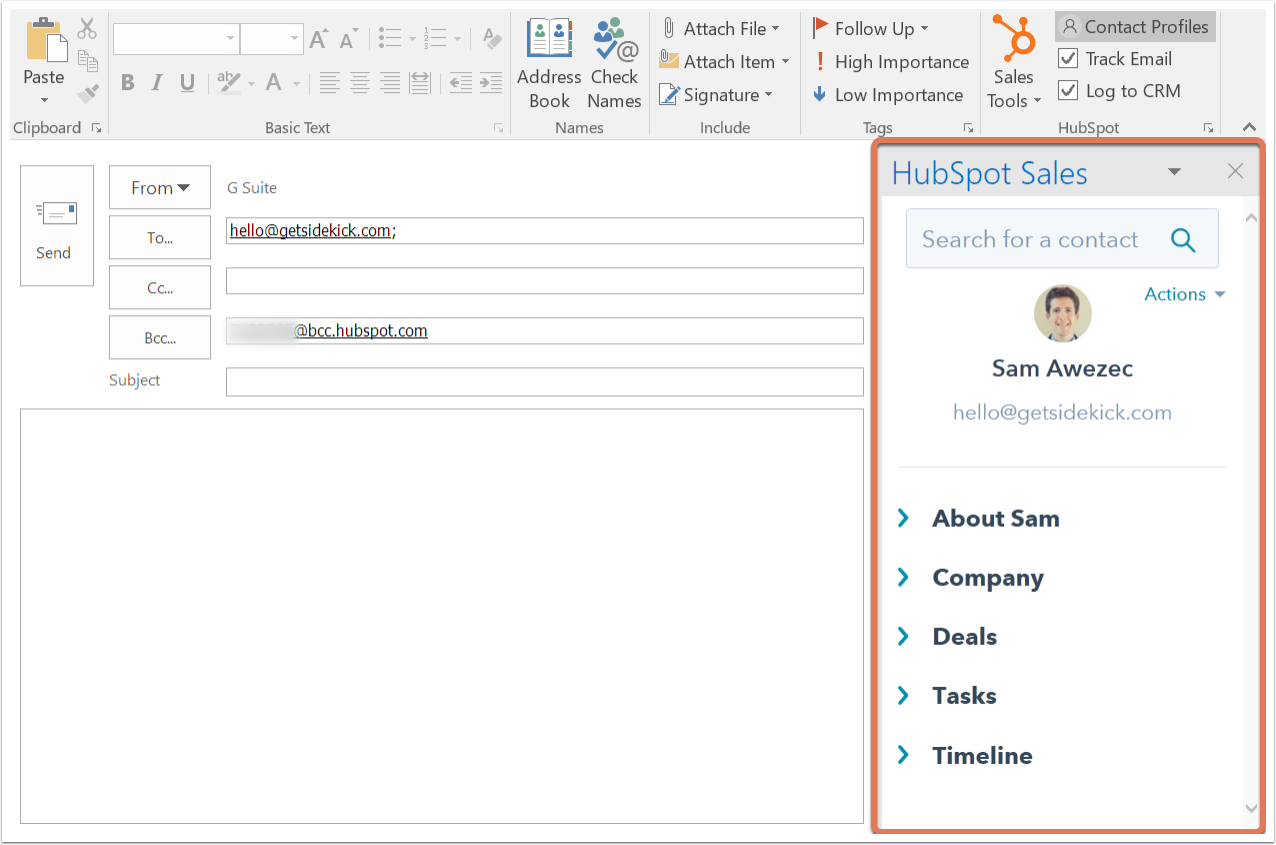Open the highlight color dropdown arrow
1276x845 pixels.
point(251,84)
